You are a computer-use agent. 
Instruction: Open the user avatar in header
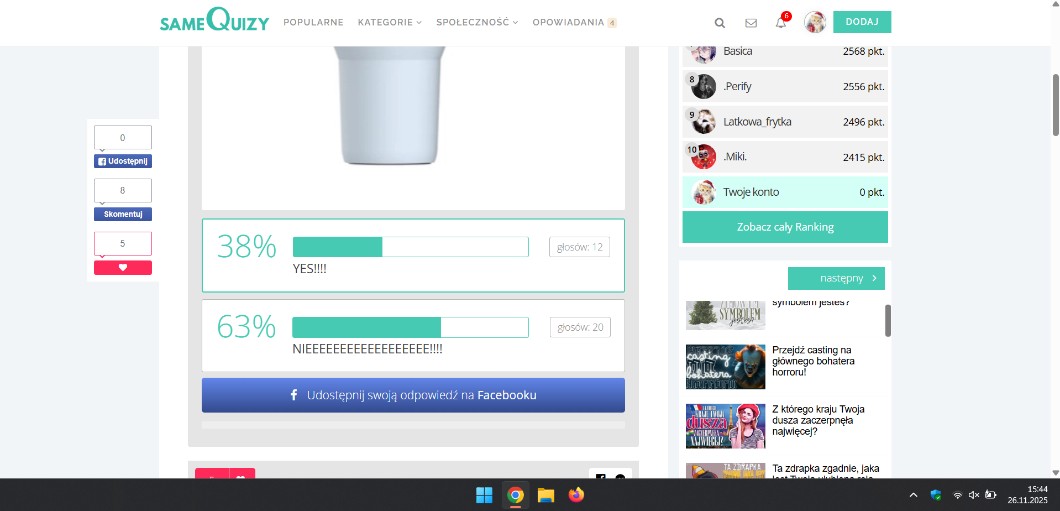point(814,22)
